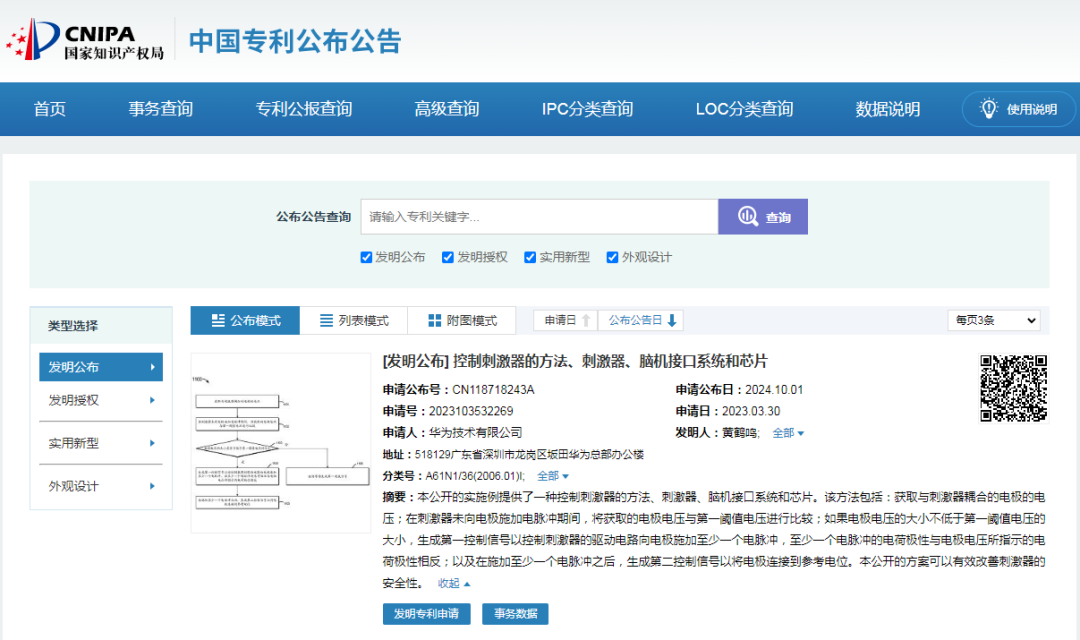This screenshot has height=640, width=1080.
Task: Click the 事务数据 button
Action: [515, 614]
